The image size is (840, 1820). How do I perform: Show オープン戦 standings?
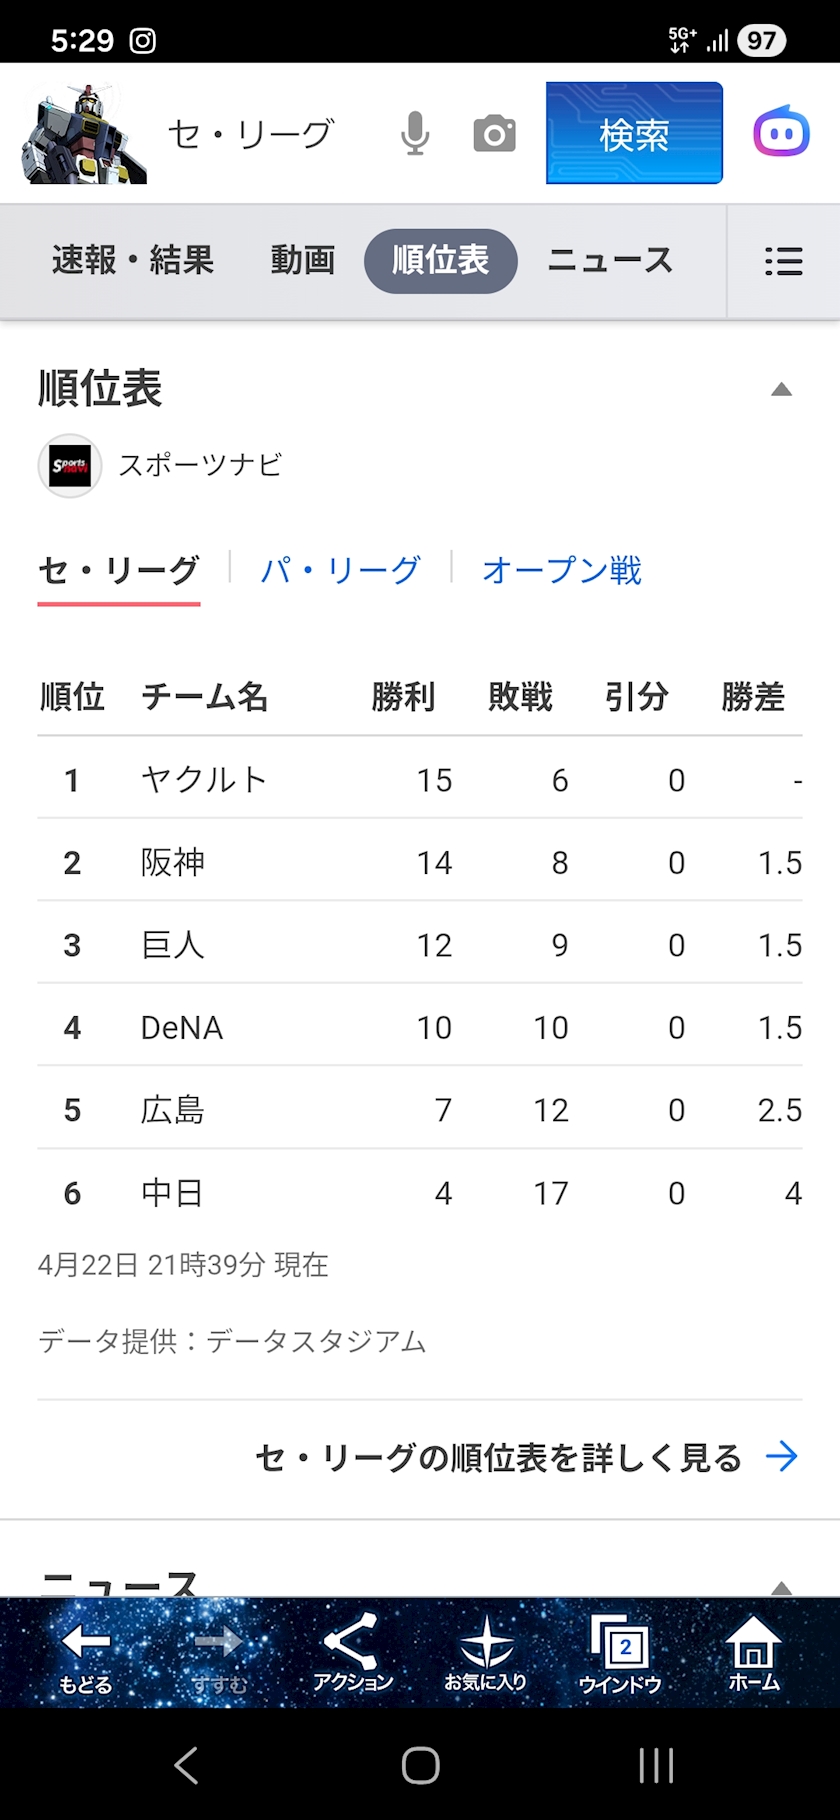562,570
